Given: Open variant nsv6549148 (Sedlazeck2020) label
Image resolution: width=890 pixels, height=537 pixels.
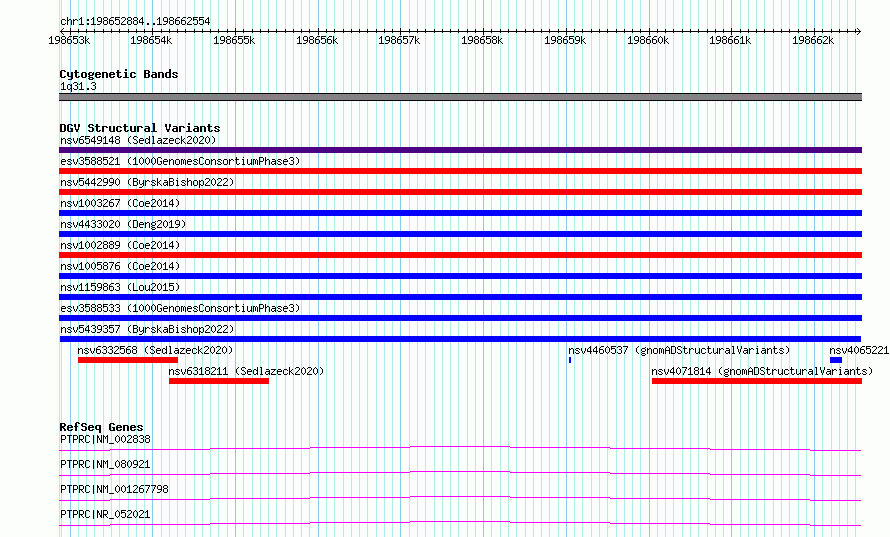Looking at the screenshot, I should 138,140.
